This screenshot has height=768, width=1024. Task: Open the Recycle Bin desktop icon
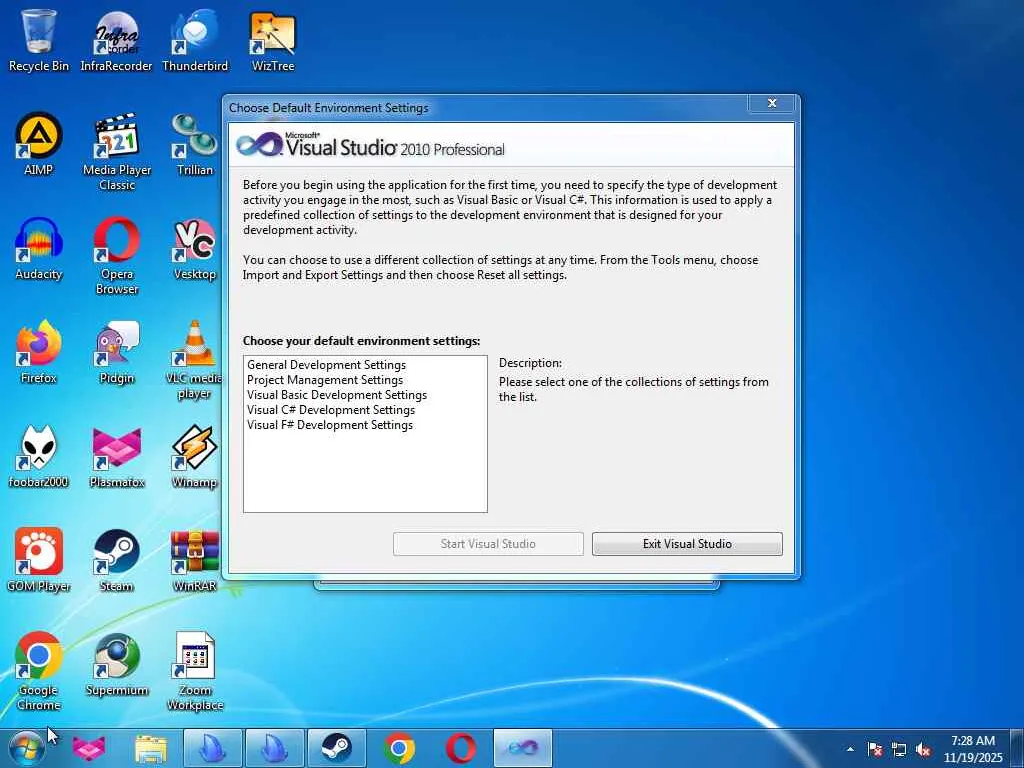point(39,40)
